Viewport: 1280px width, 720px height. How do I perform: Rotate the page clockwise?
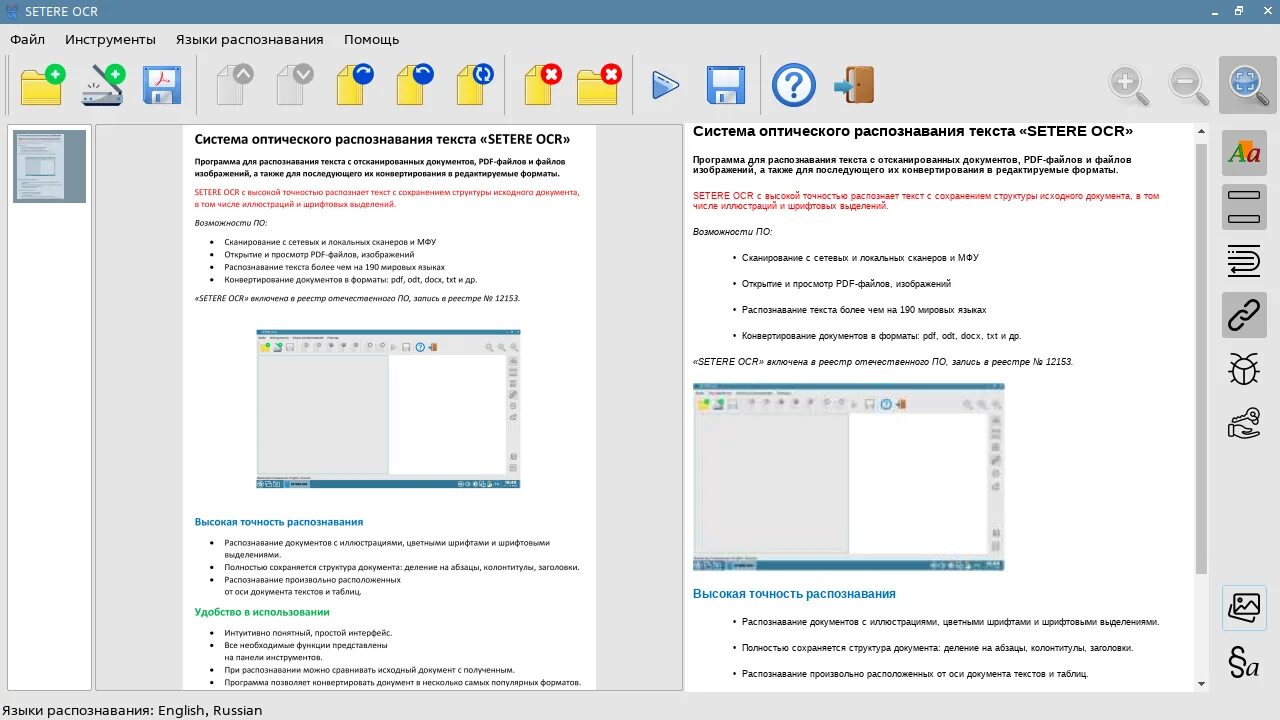[x=354, y=85]
